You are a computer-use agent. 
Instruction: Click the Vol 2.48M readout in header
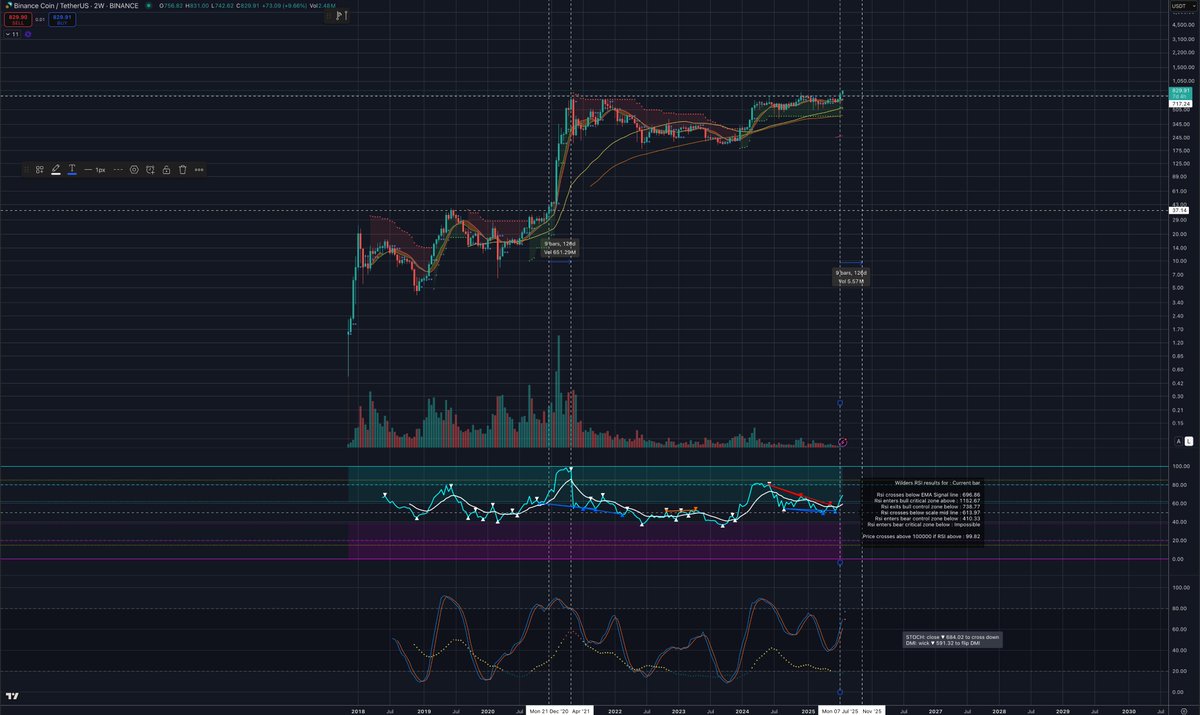[x=322, y=6]
